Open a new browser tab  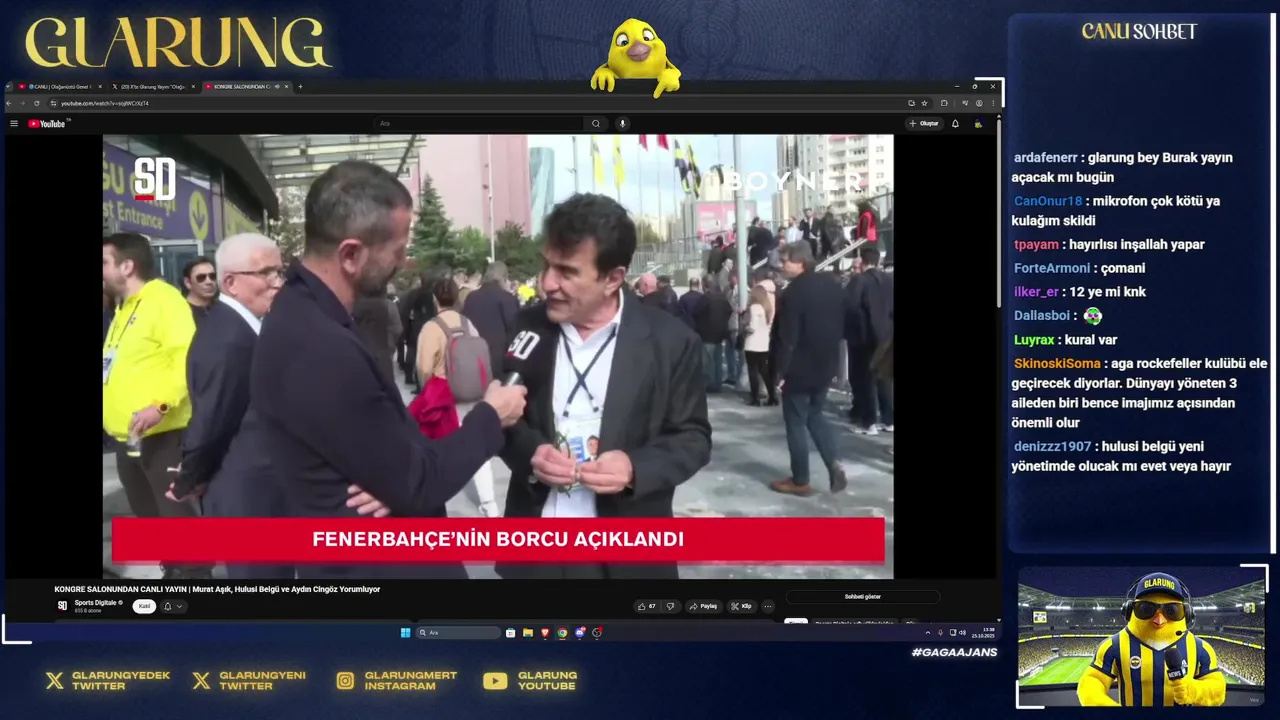(300, 87)
